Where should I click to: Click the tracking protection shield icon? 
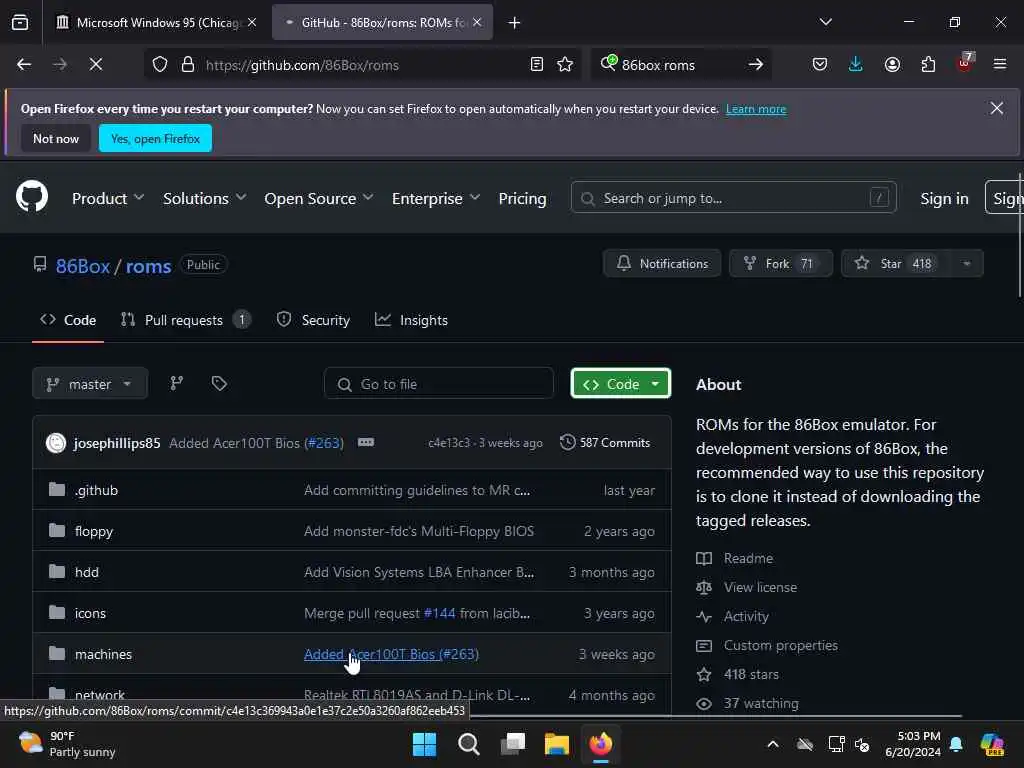160,65
